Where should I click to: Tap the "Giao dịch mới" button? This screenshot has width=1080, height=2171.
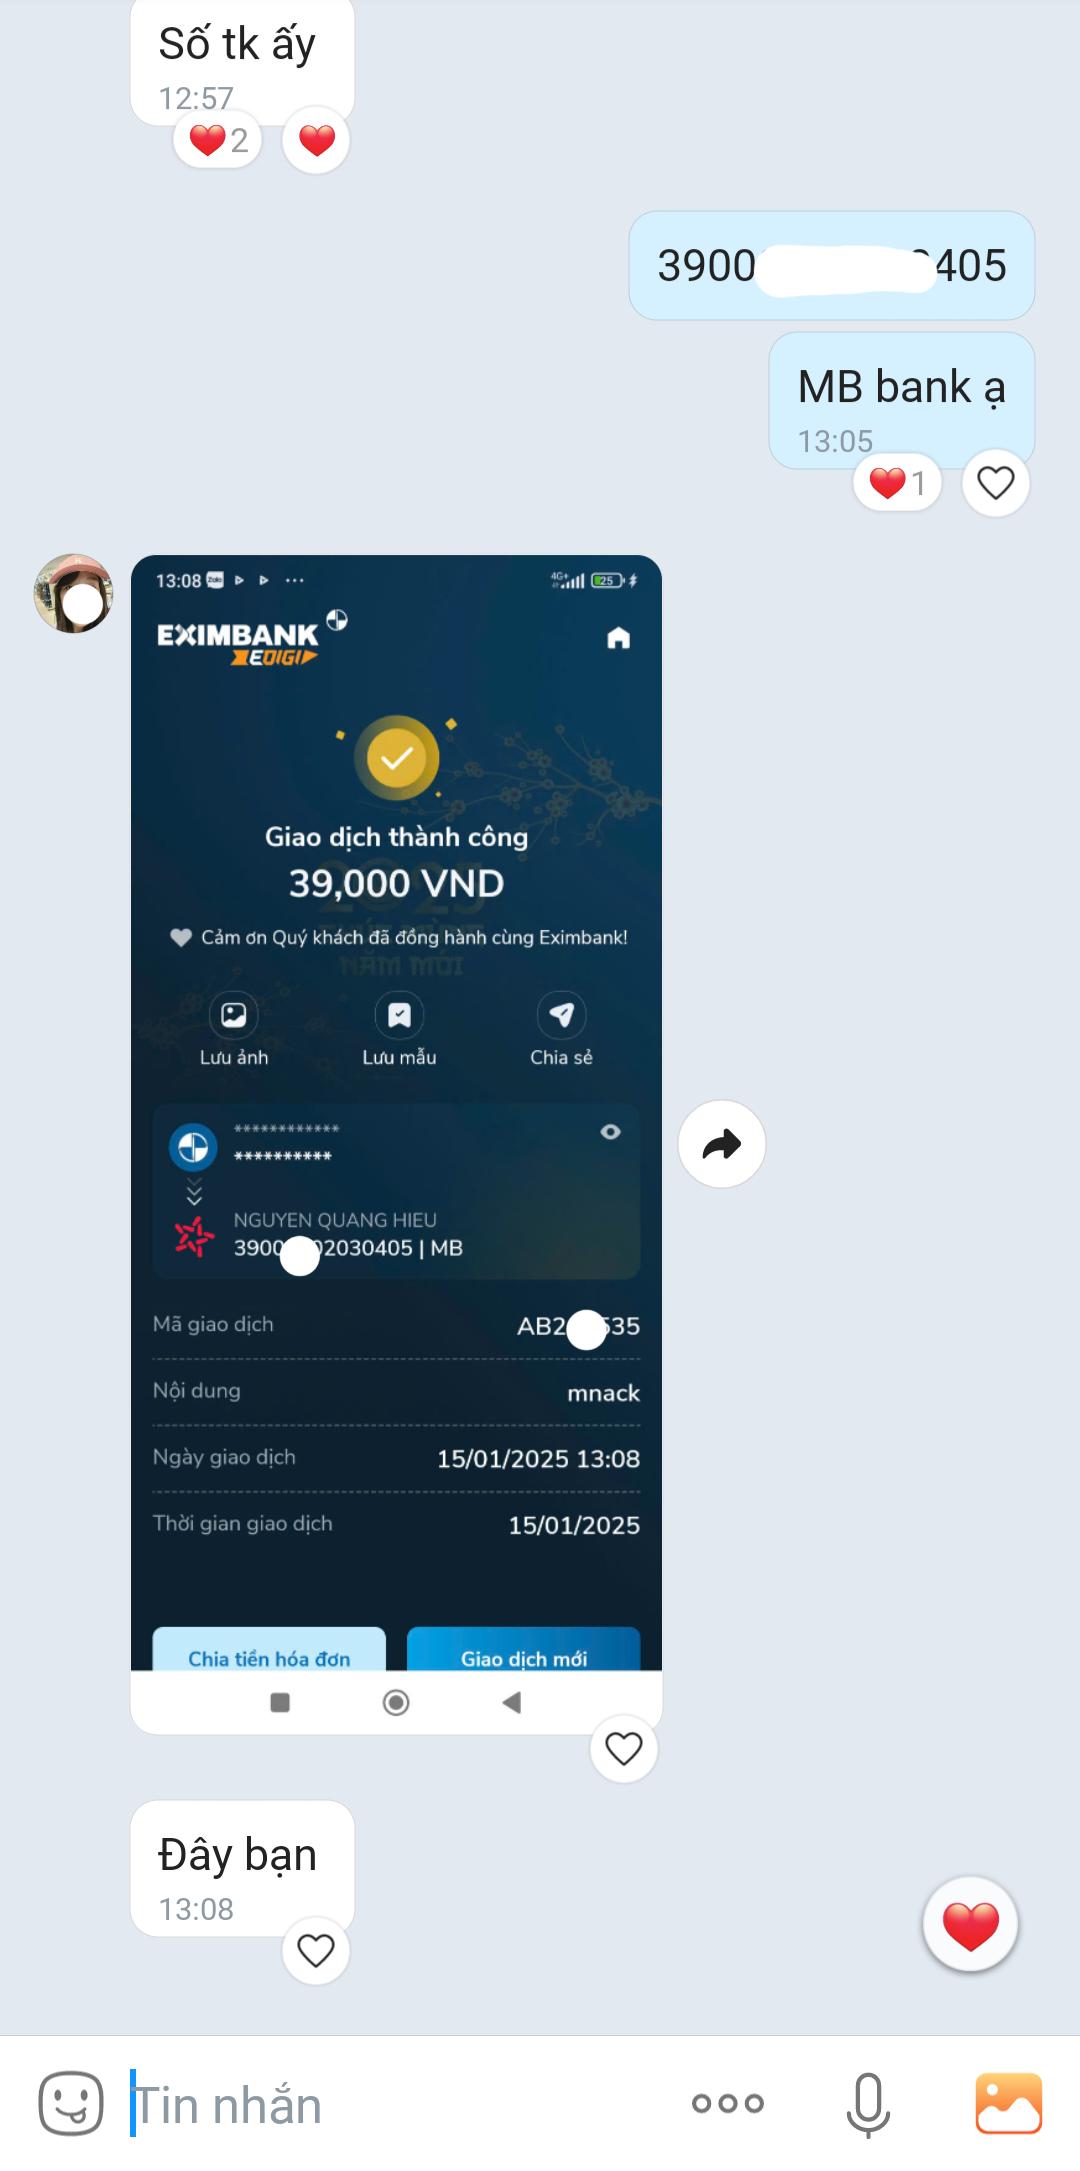coord(524,1650)
